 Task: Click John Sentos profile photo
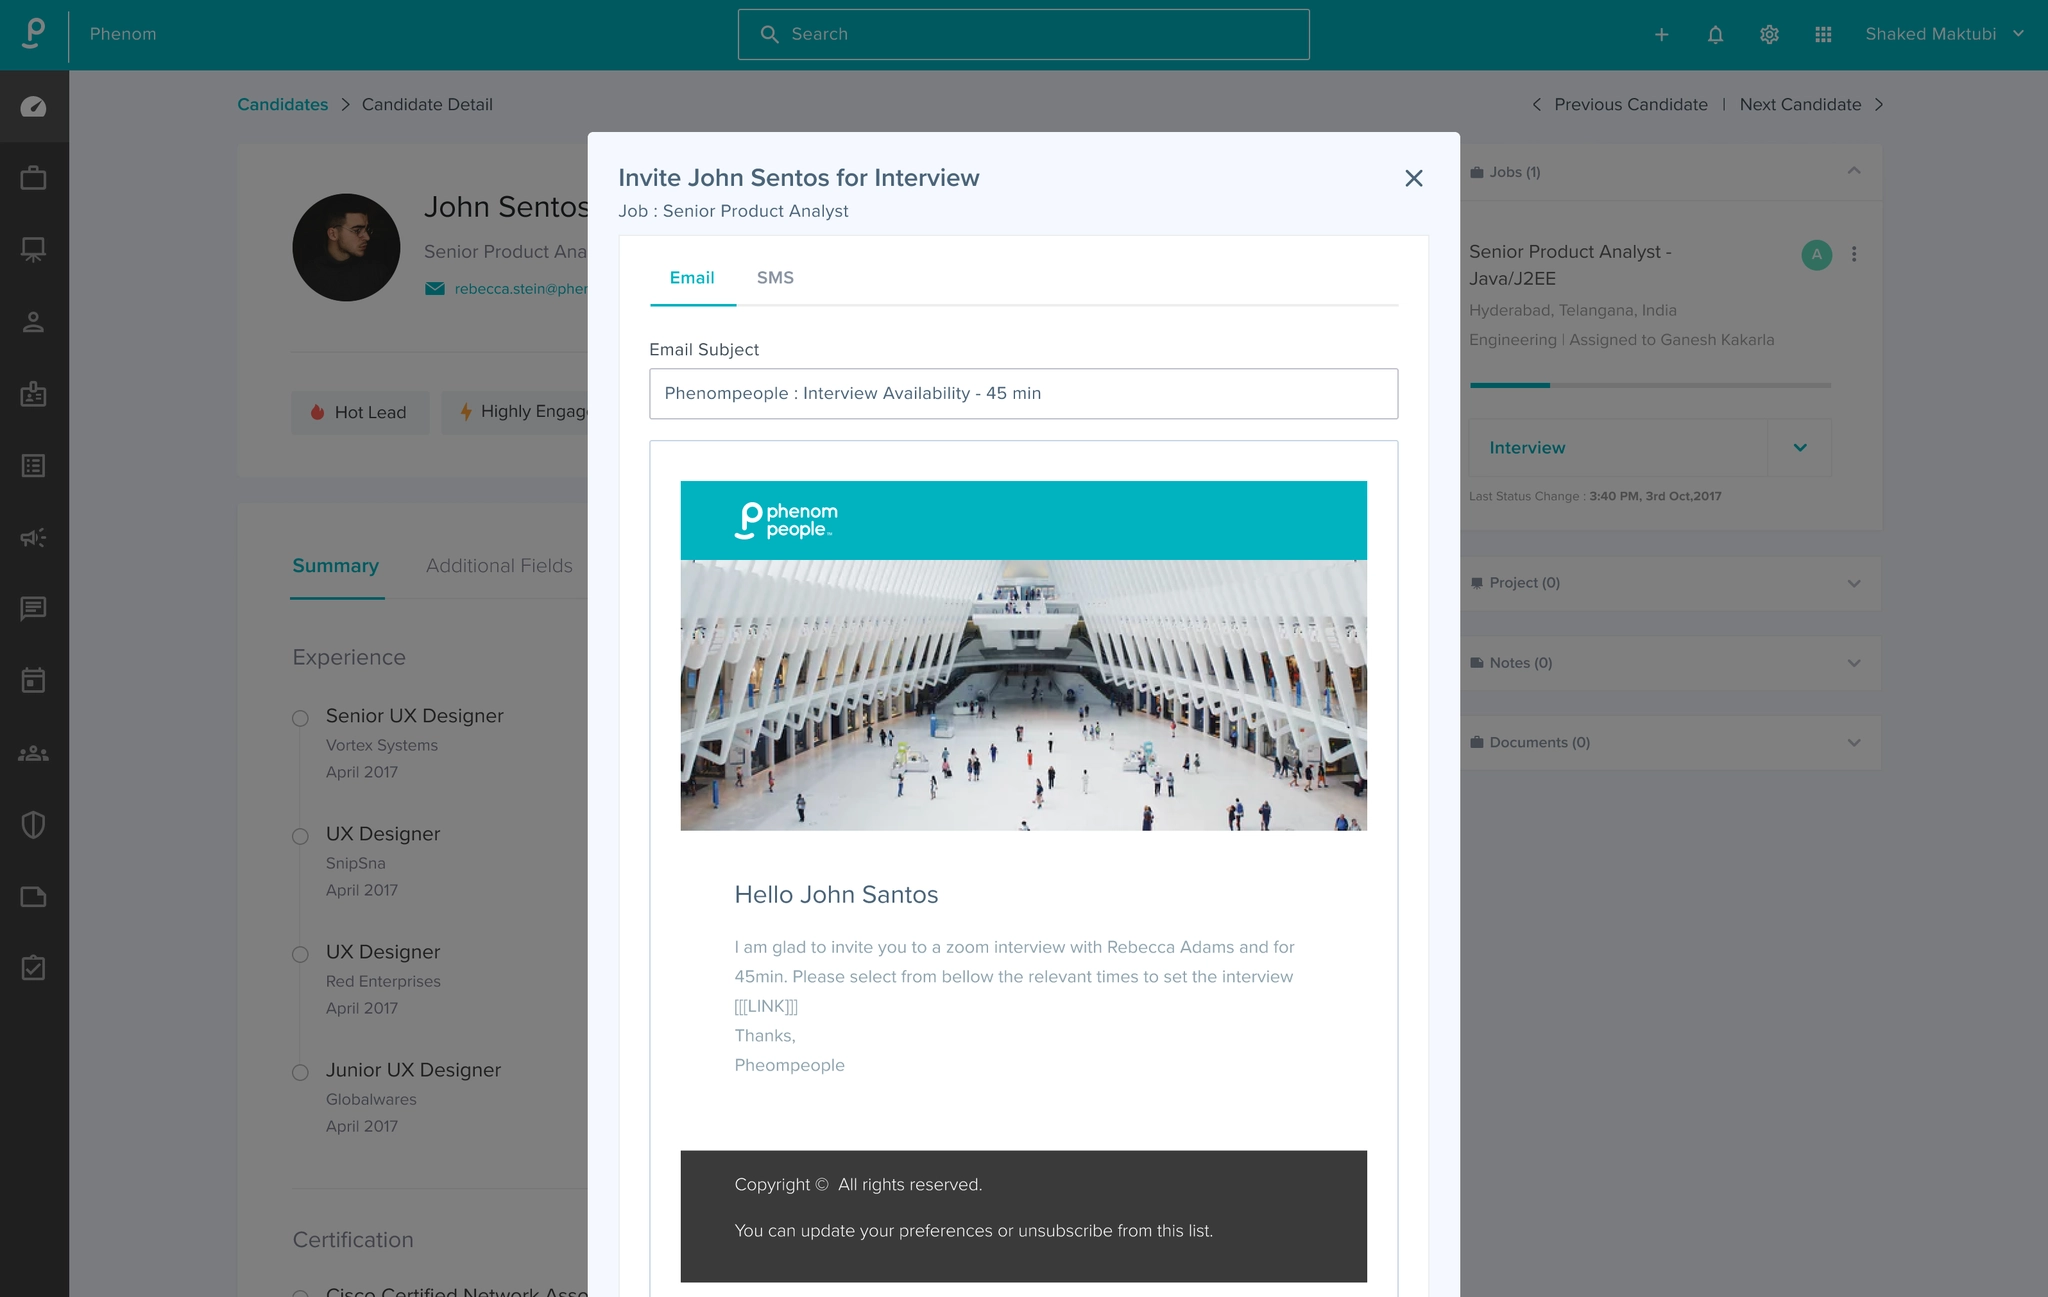tap(346, 248)
